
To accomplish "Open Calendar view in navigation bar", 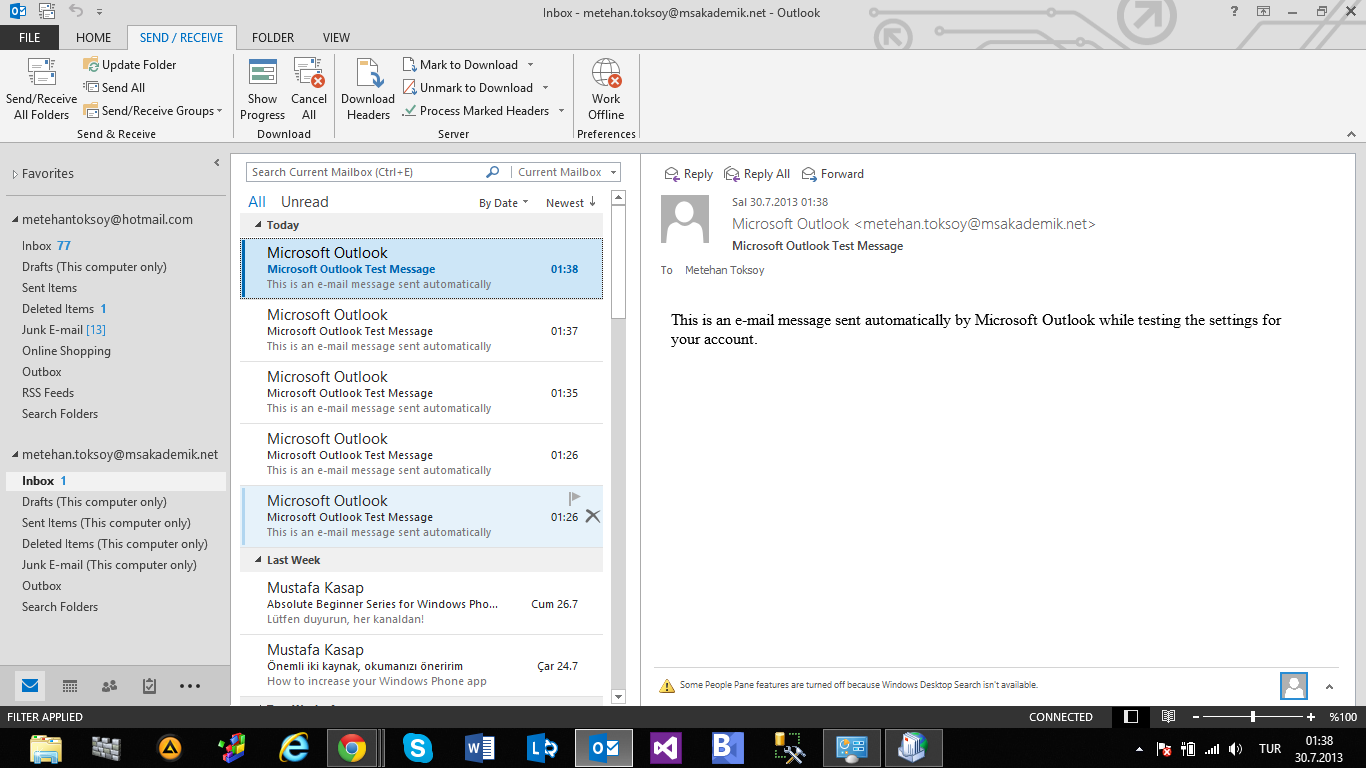I will tap(70, 686).
